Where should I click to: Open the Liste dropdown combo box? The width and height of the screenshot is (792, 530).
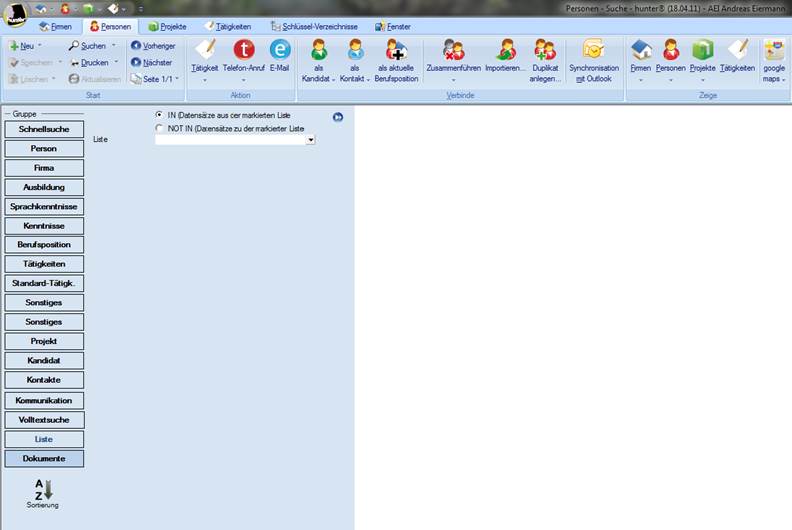(311, 141)
